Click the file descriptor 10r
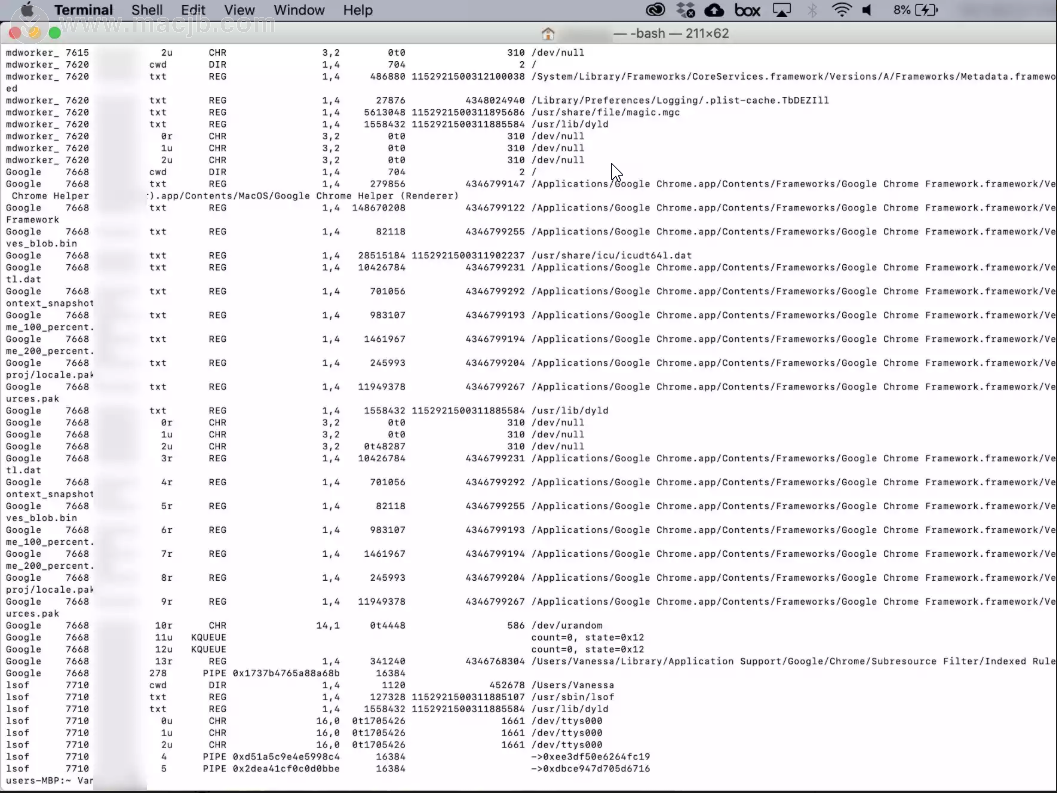The height and width of the screenshot is (793, 1057). tap(164, 626)
